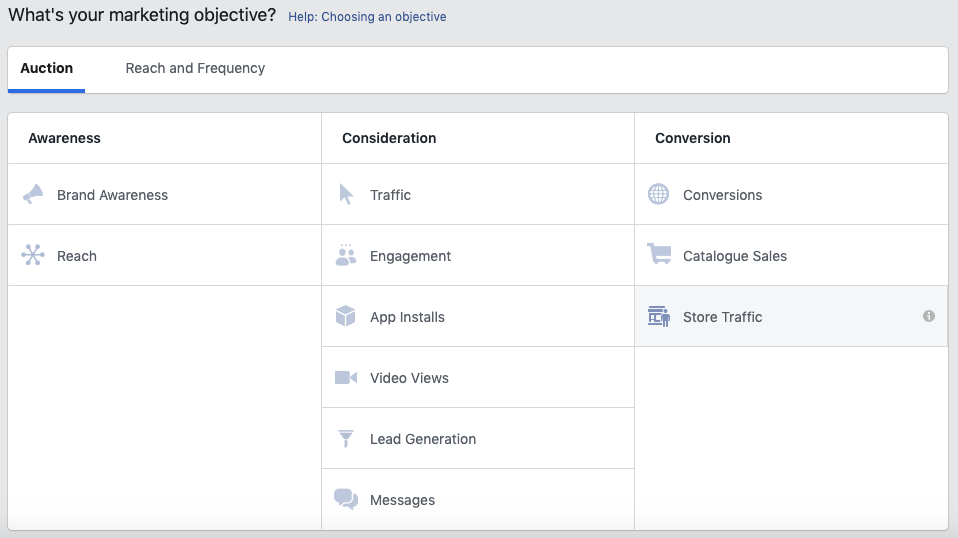The width and height of the screenshot is (958, 538).
Task: Click the Conversion column heading
Action: tap(693, 138)
